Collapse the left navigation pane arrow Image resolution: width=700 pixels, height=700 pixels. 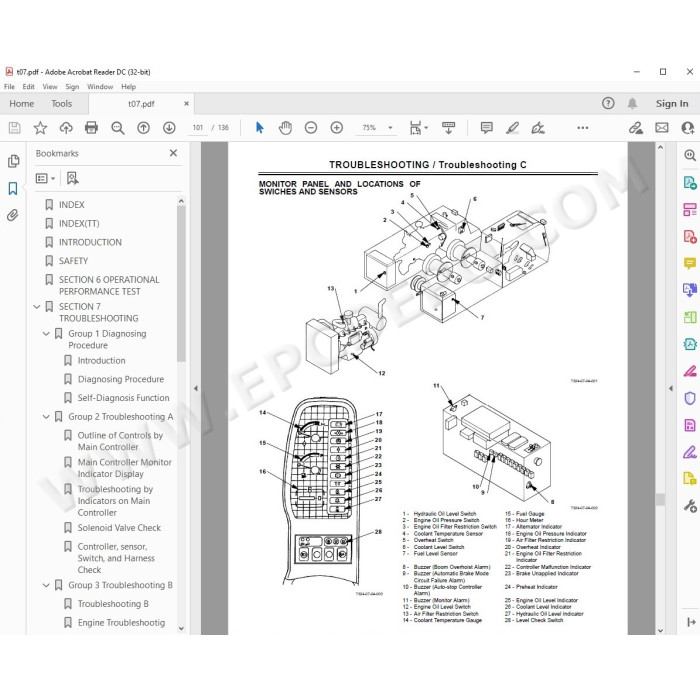pos(196,388)
